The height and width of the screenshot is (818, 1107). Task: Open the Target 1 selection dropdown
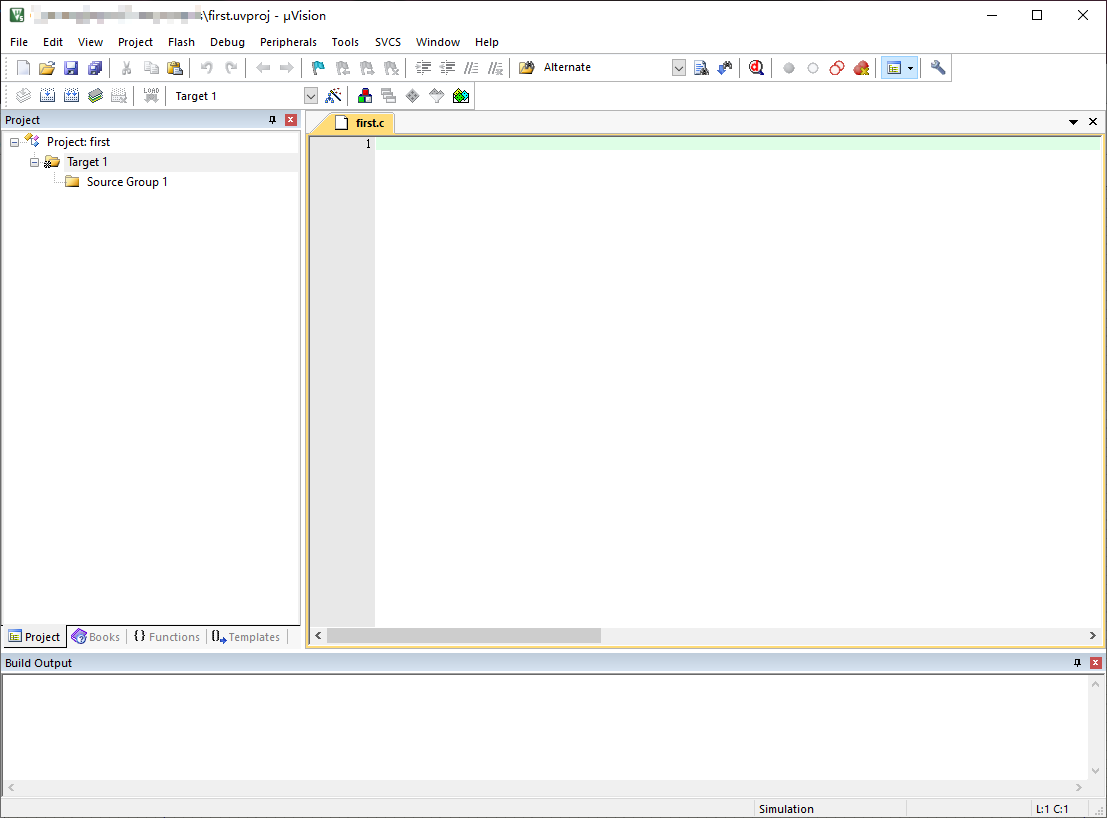(x=311, y=96)
